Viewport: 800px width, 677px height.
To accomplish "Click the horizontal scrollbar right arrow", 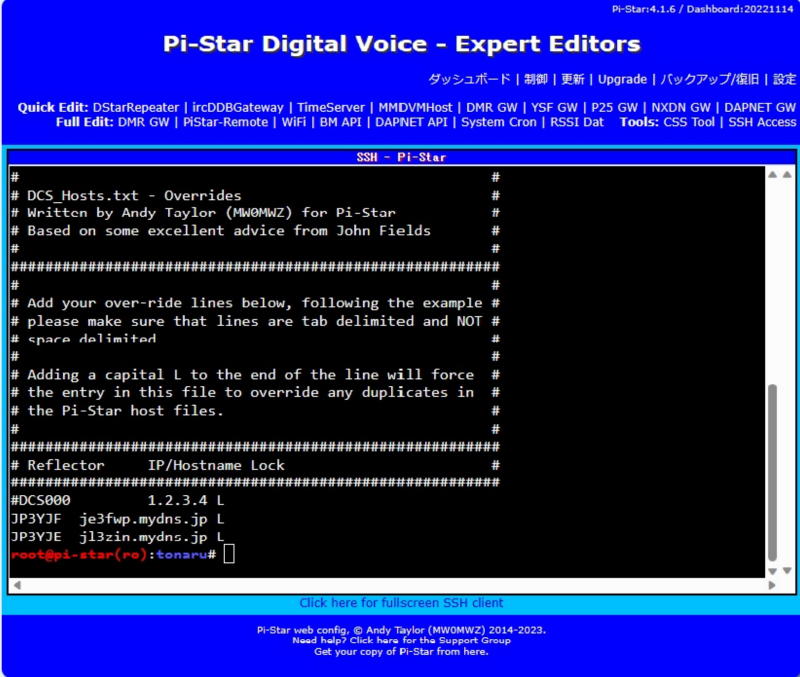I will pos(772,585).
